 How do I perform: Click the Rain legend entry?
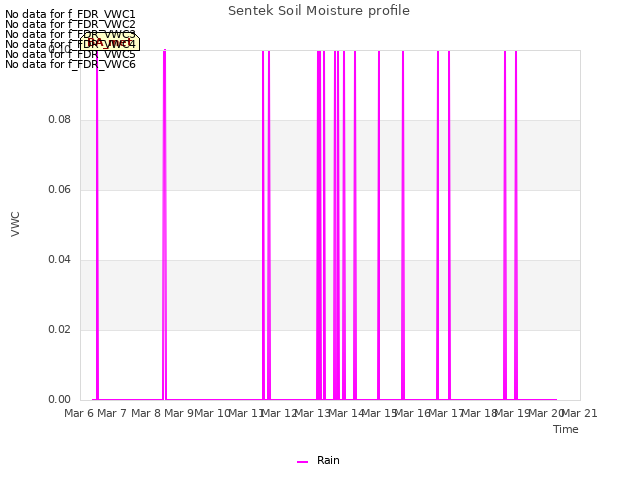[318, 460]
